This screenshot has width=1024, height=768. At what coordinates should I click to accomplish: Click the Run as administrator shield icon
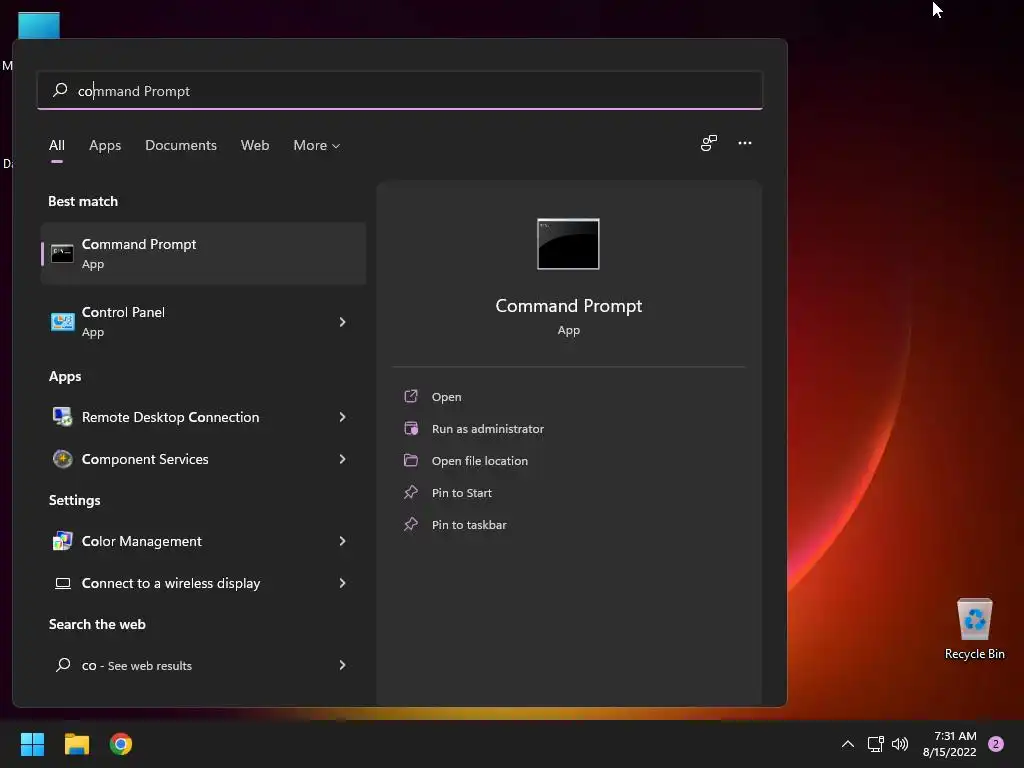(x=411, y=428)
